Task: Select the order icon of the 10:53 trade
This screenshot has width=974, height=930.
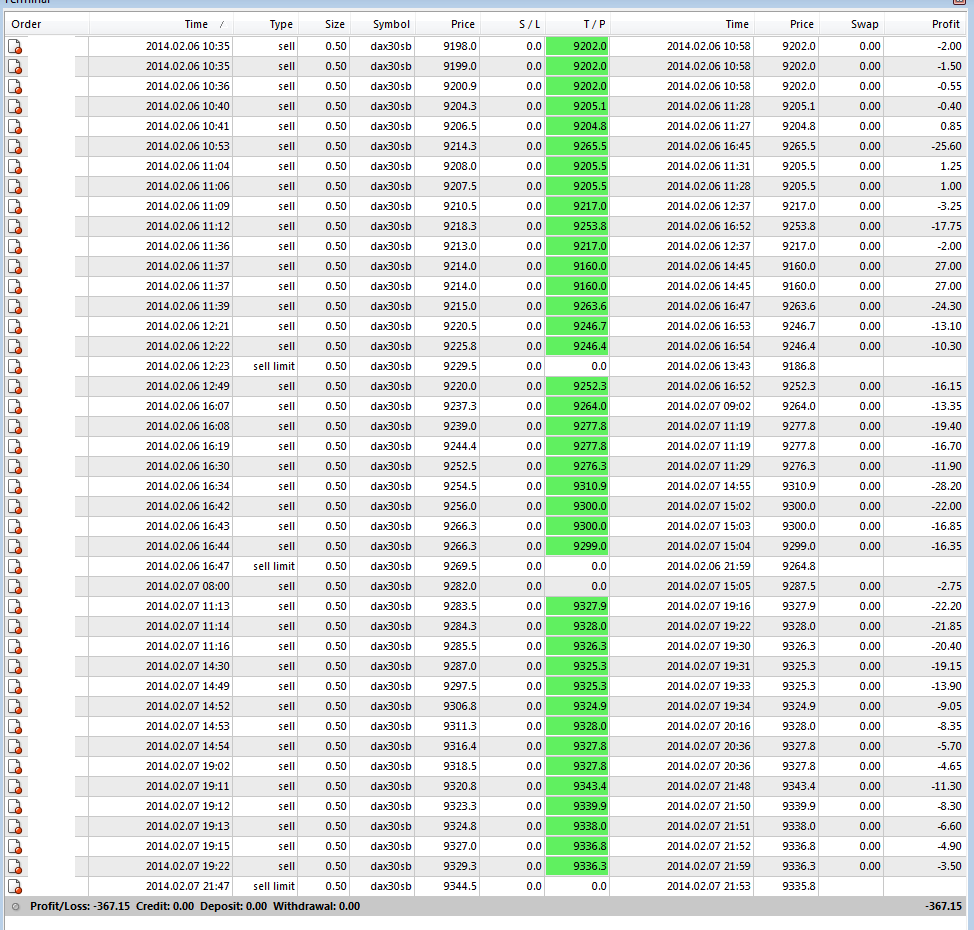Action: (15, 146)
